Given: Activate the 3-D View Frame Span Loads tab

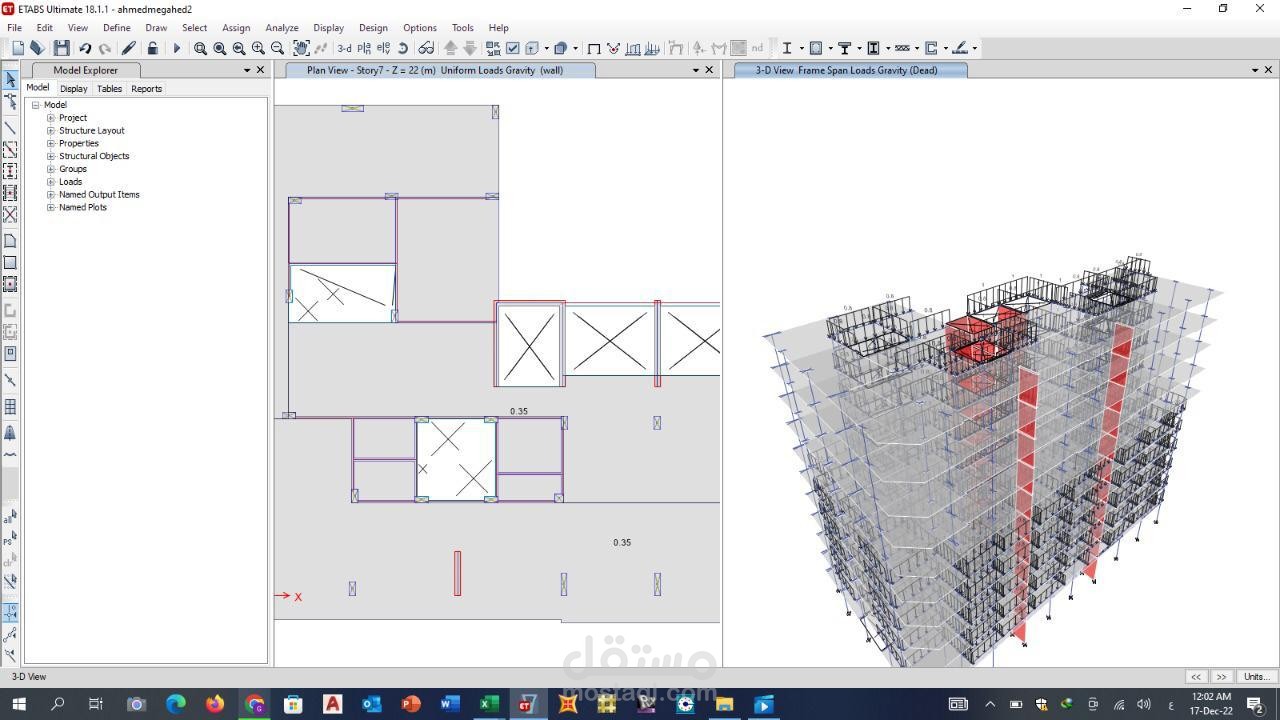Looking at the screenshot, I should tap(846, 70).
